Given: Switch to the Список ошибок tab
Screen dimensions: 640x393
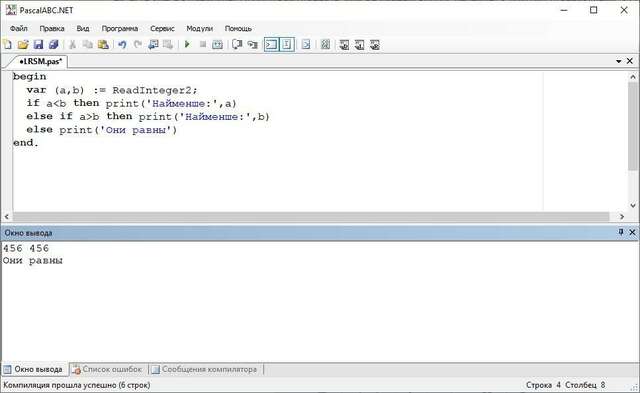Looking at the screenshot, I should [108, 369].
